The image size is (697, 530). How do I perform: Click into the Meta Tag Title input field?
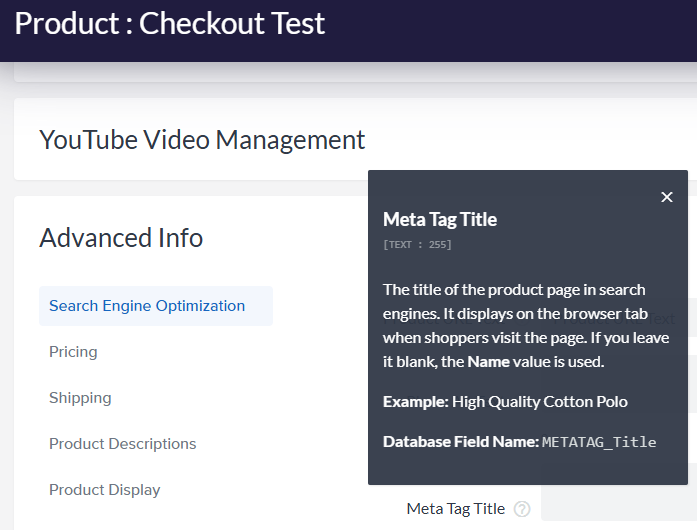(x=615, y=509)
